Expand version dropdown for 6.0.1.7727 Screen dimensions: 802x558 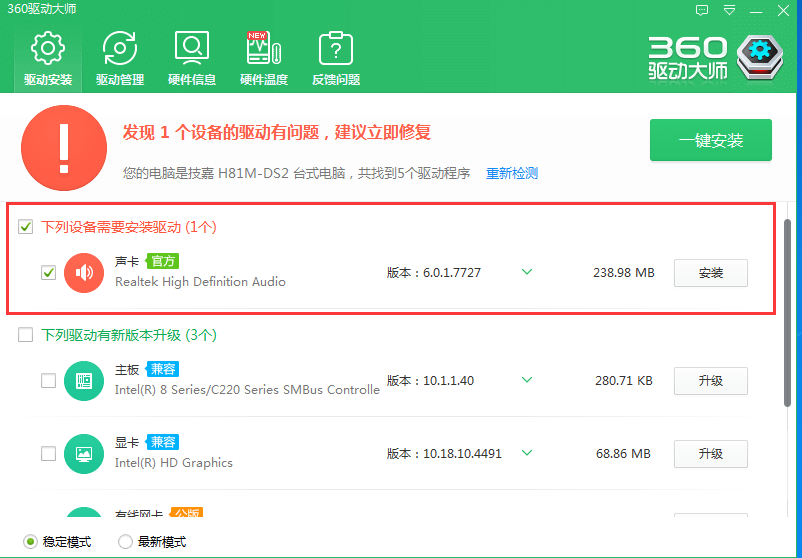[527, 272]
